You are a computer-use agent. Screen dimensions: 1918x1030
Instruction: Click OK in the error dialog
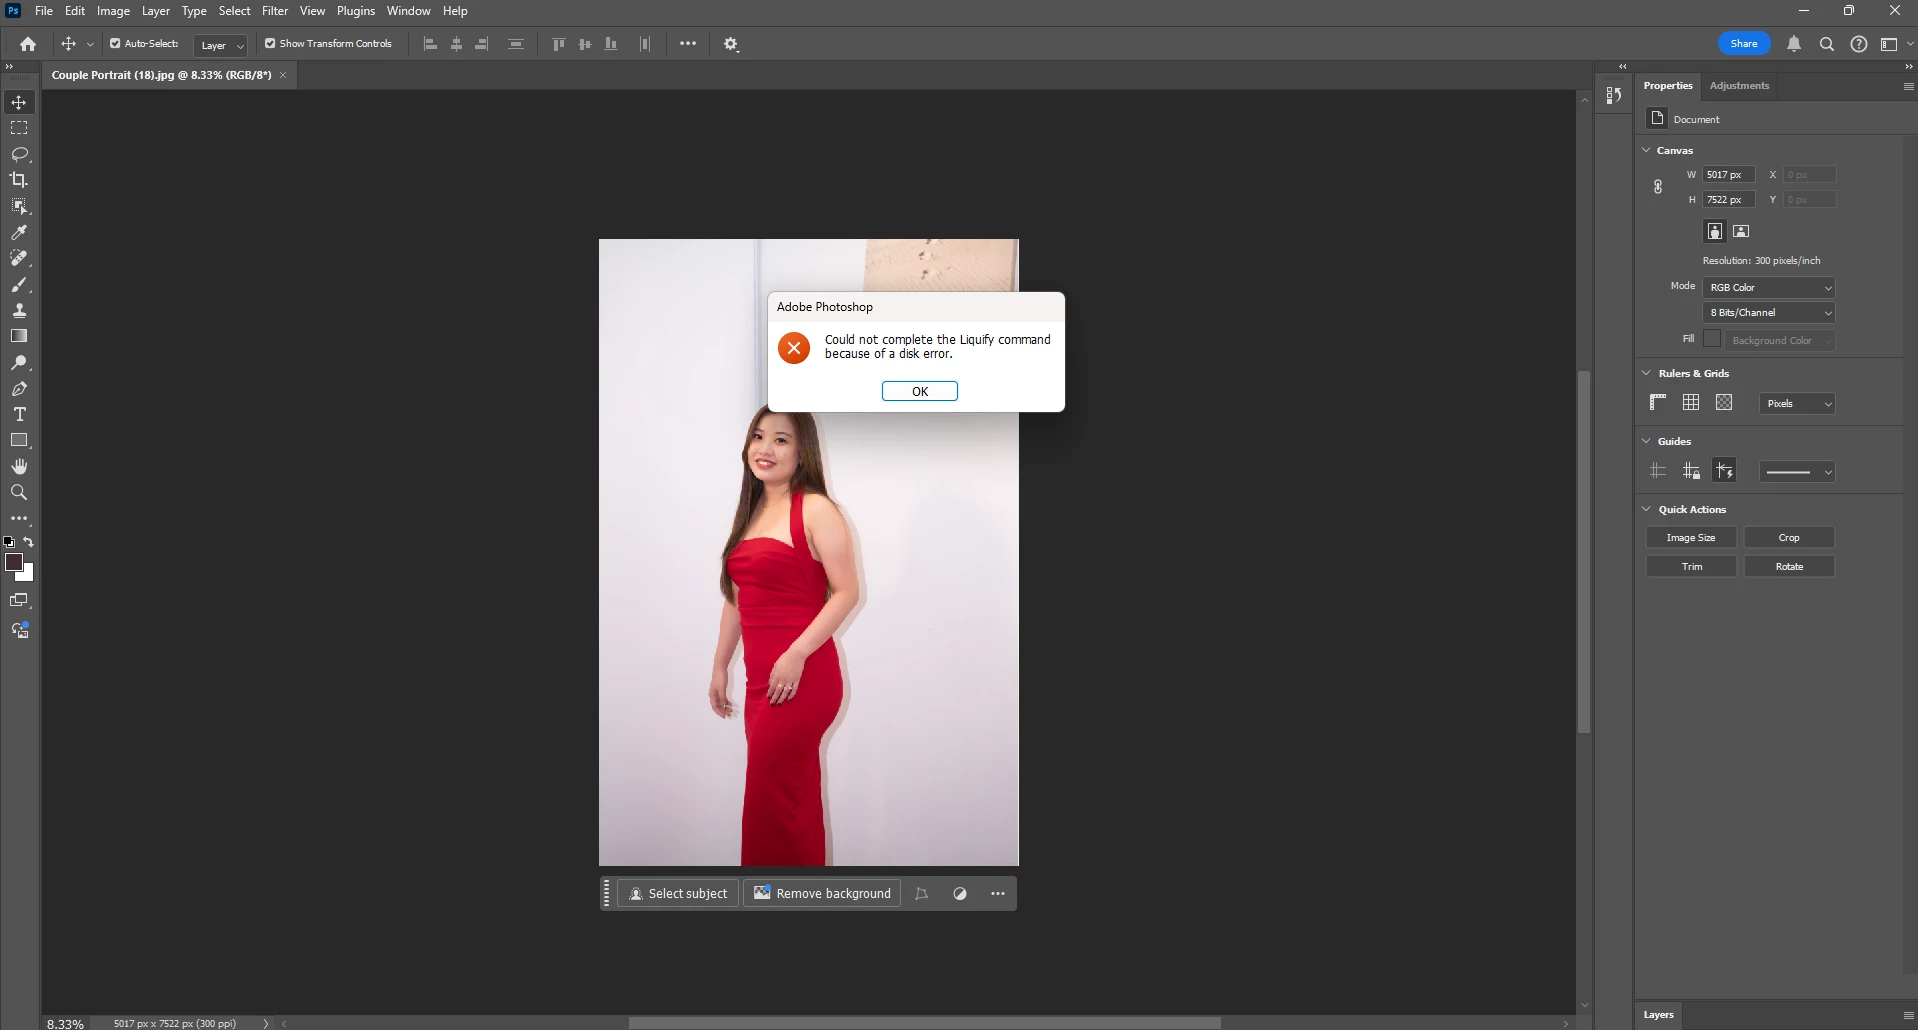pos(920,391)
